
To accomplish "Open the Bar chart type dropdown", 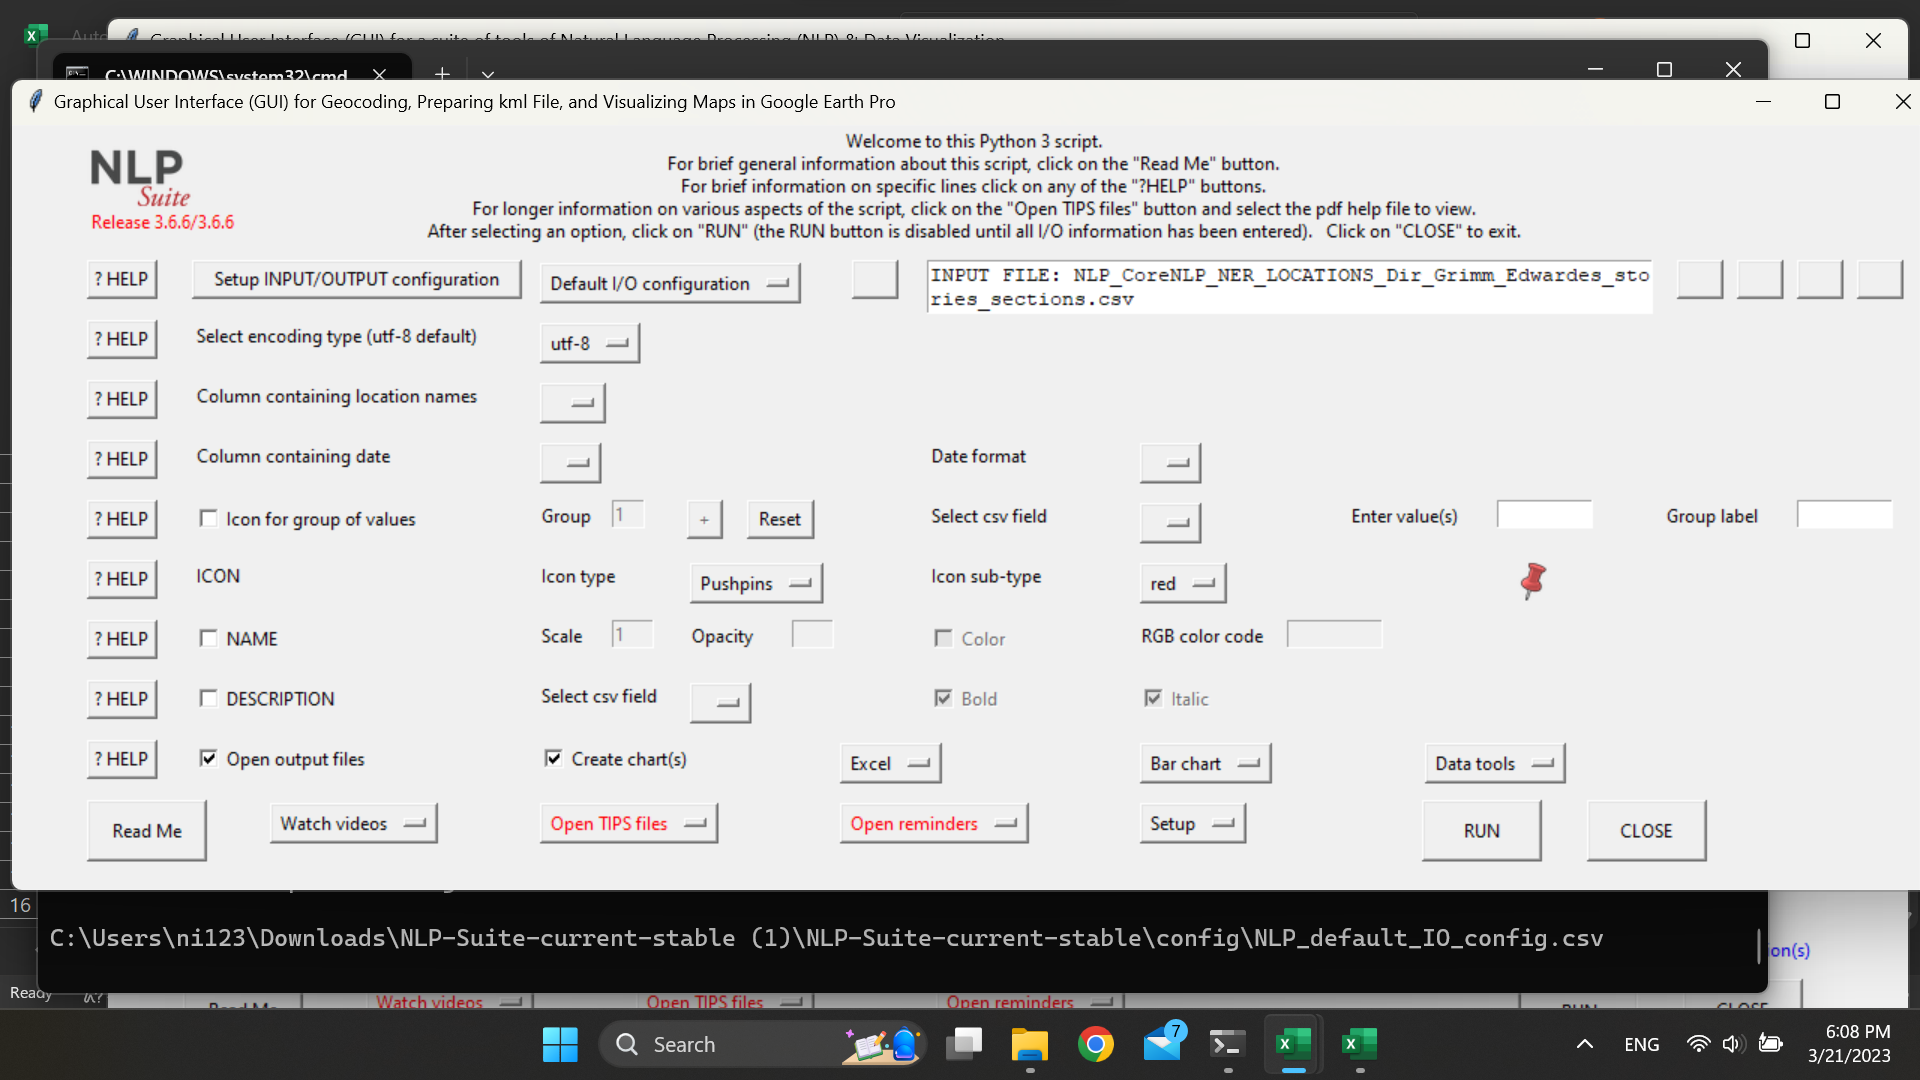I will (x=1204, y=763).
